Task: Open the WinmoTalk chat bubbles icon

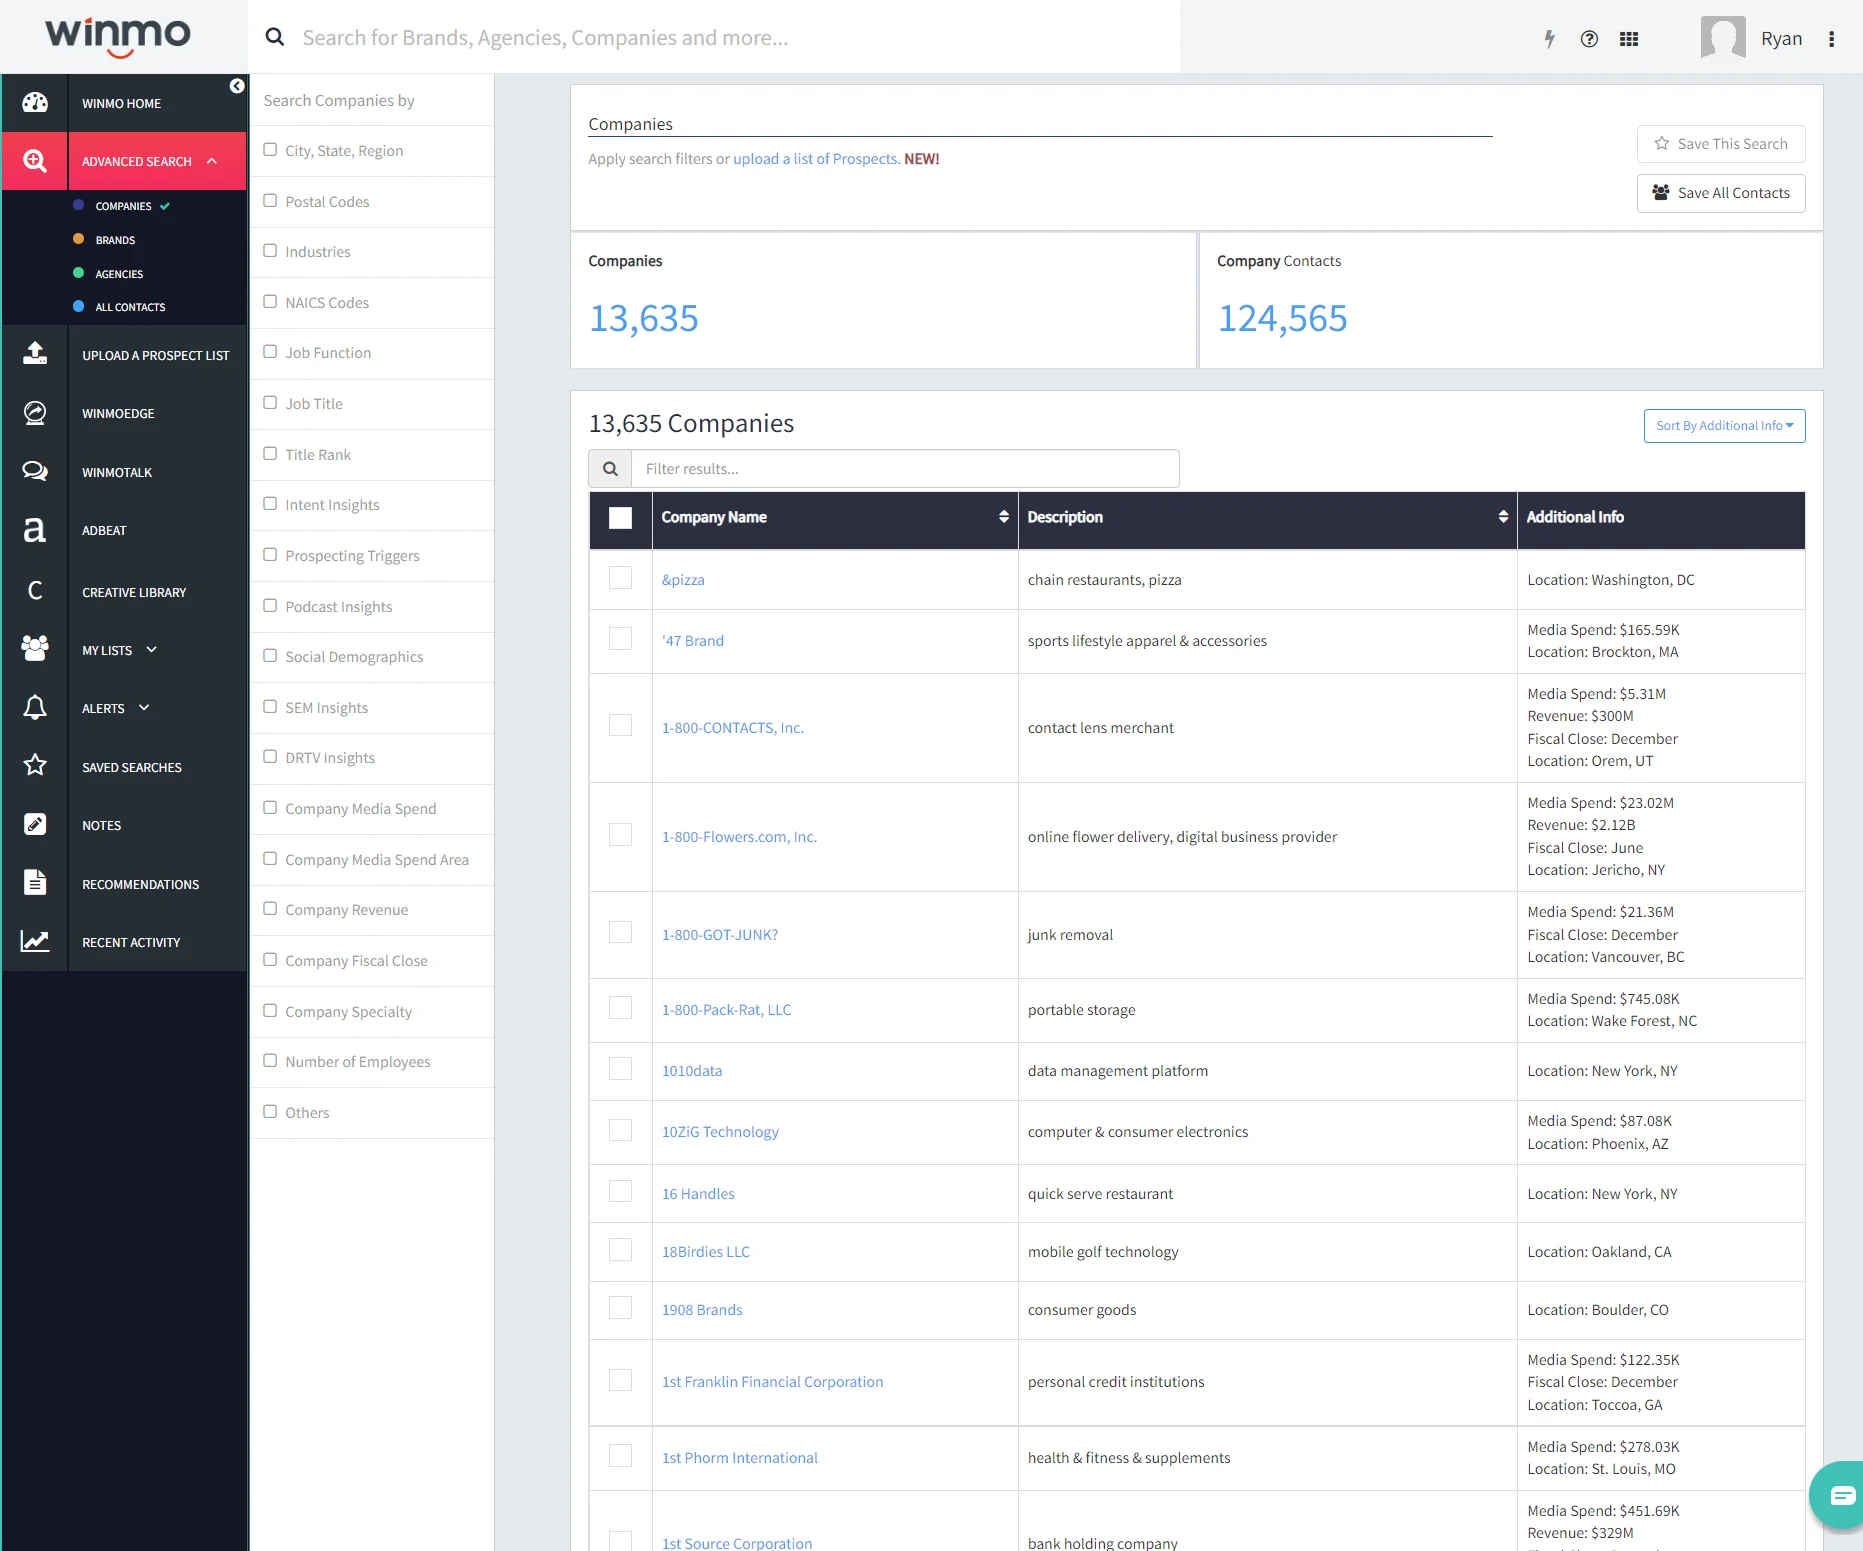Action: (35, 471)
